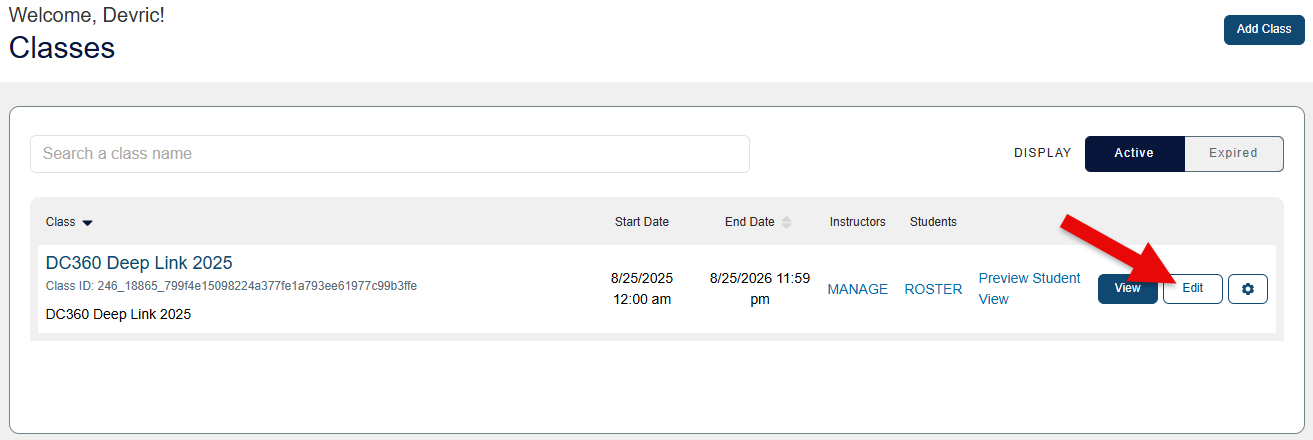Click the Class ID text in the row
The image size is (1313, 440).
tap(231, 286)
